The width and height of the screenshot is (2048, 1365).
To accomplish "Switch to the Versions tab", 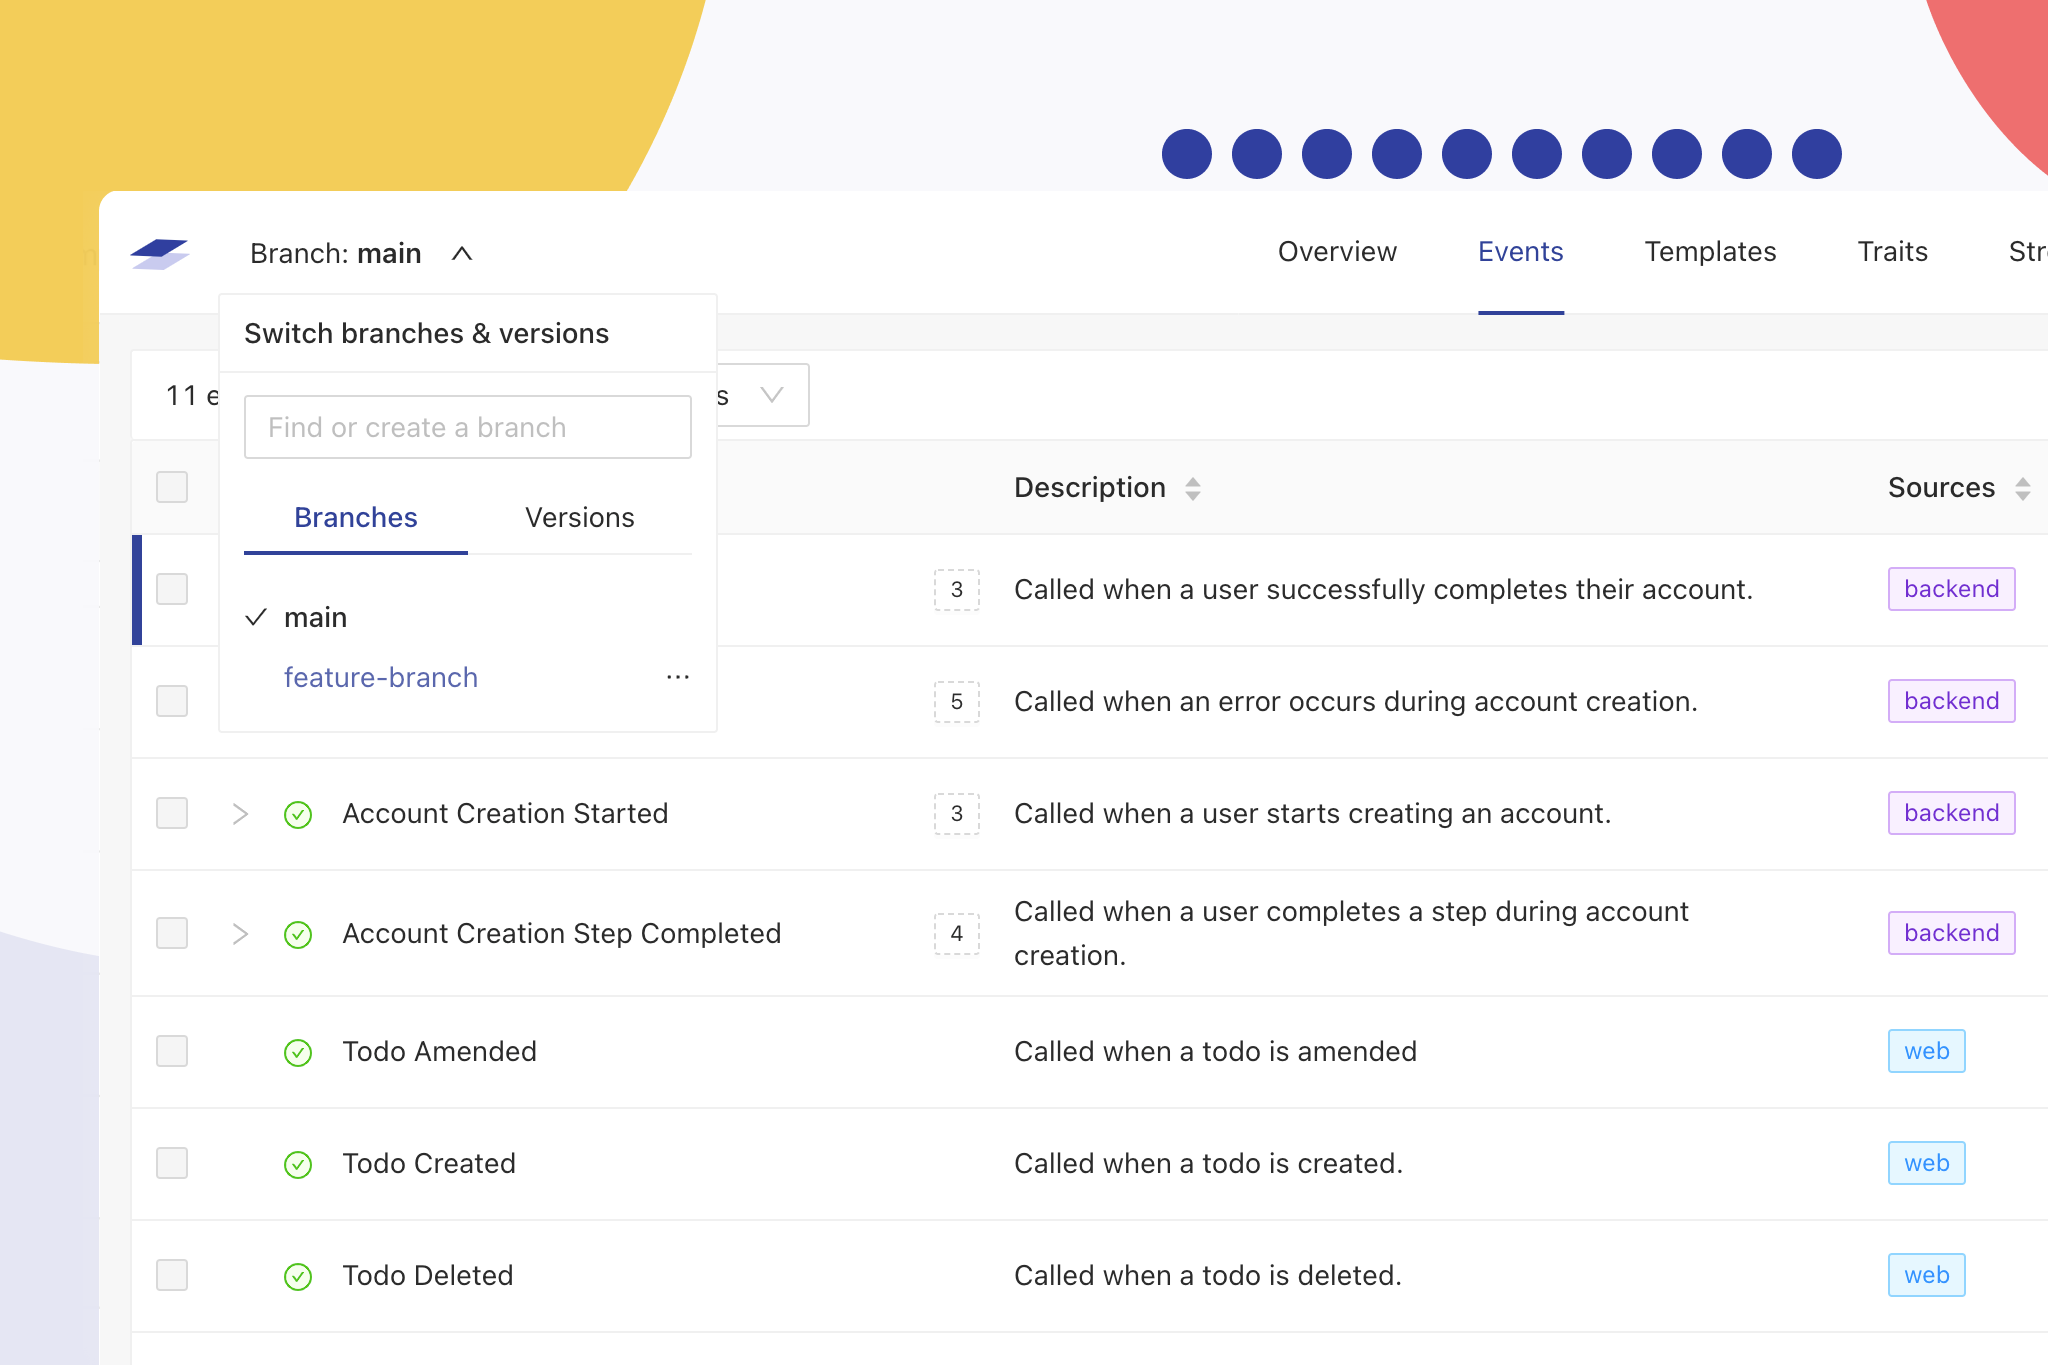I will point(579,518).
